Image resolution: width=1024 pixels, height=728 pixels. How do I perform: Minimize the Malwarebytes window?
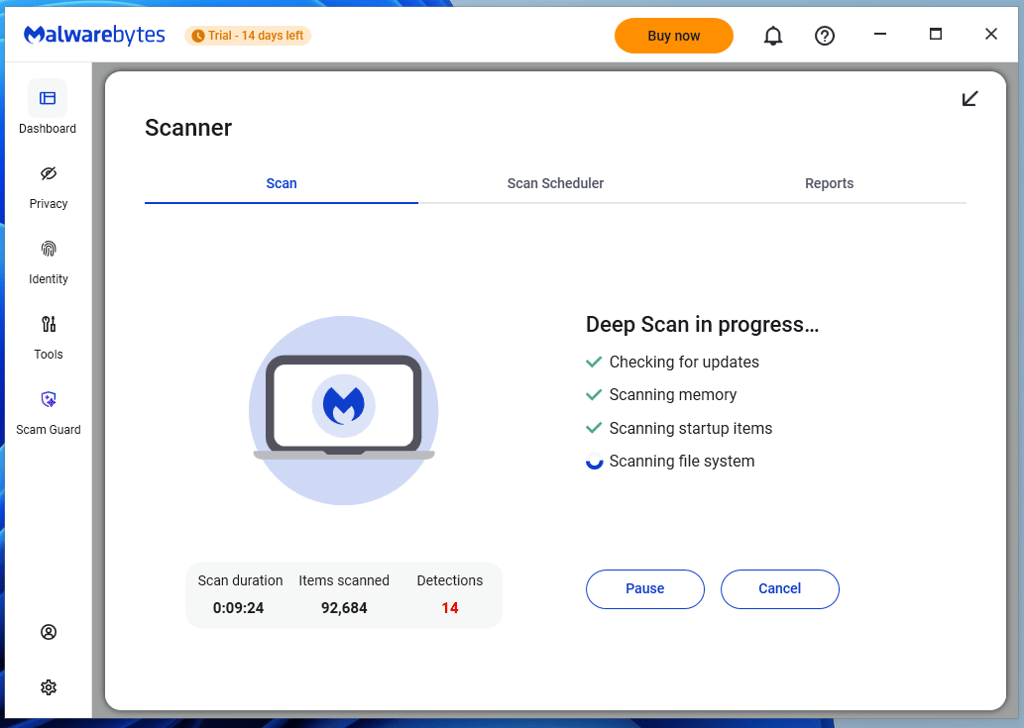click(880, 34)
